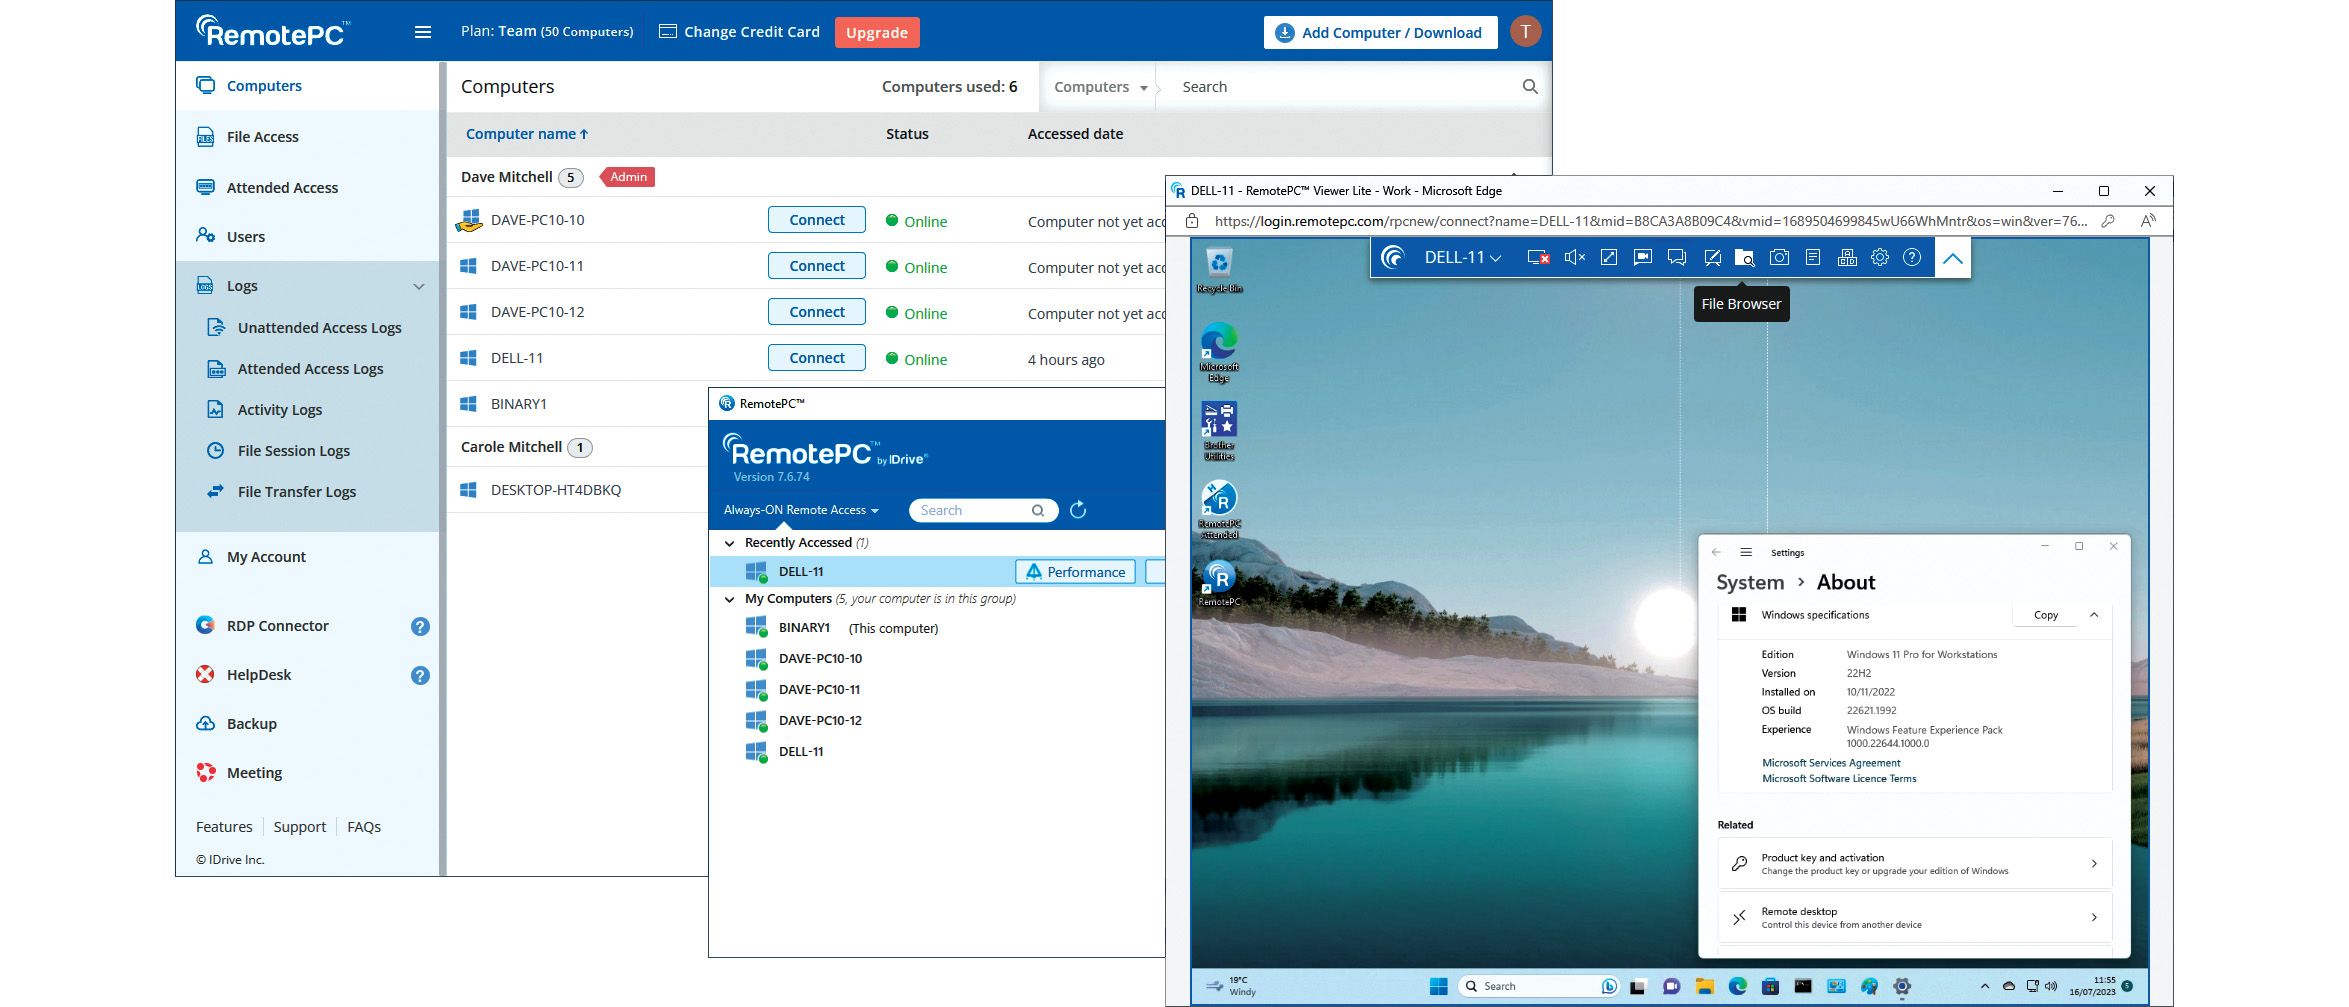Toggle the hamburger menu in RemotePC header
Viewport: 2349px width, 1007px height.
tap(423, 32)
